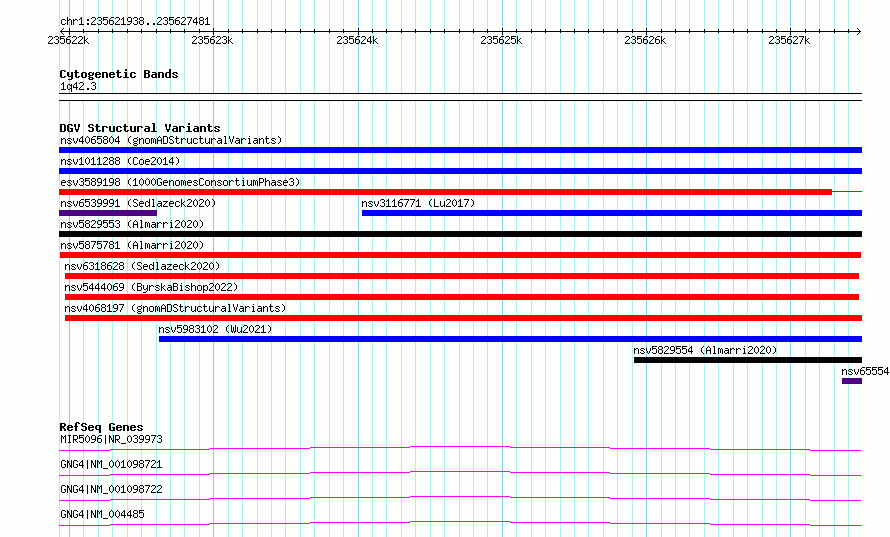The width and height of the screenshot is (890, 537).
Task: Open the nsv5444069 (ByrskaBishop2022) label
Action: (x=151, y=287)
